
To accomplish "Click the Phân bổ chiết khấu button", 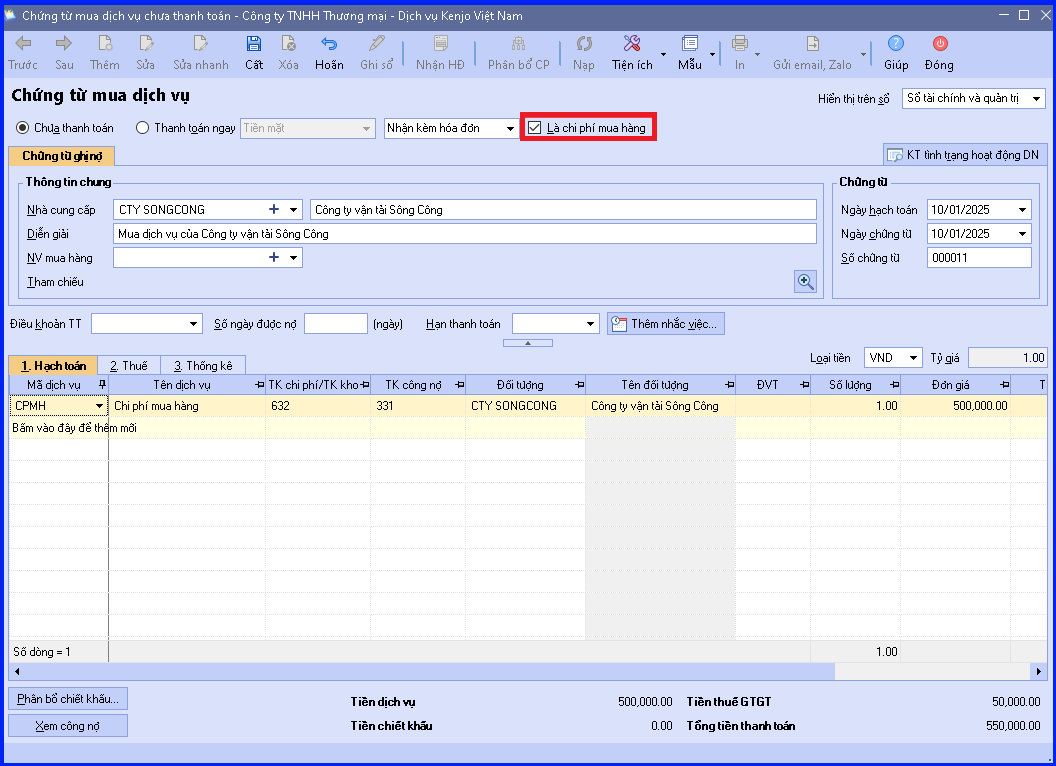I will tap(68, 699).
